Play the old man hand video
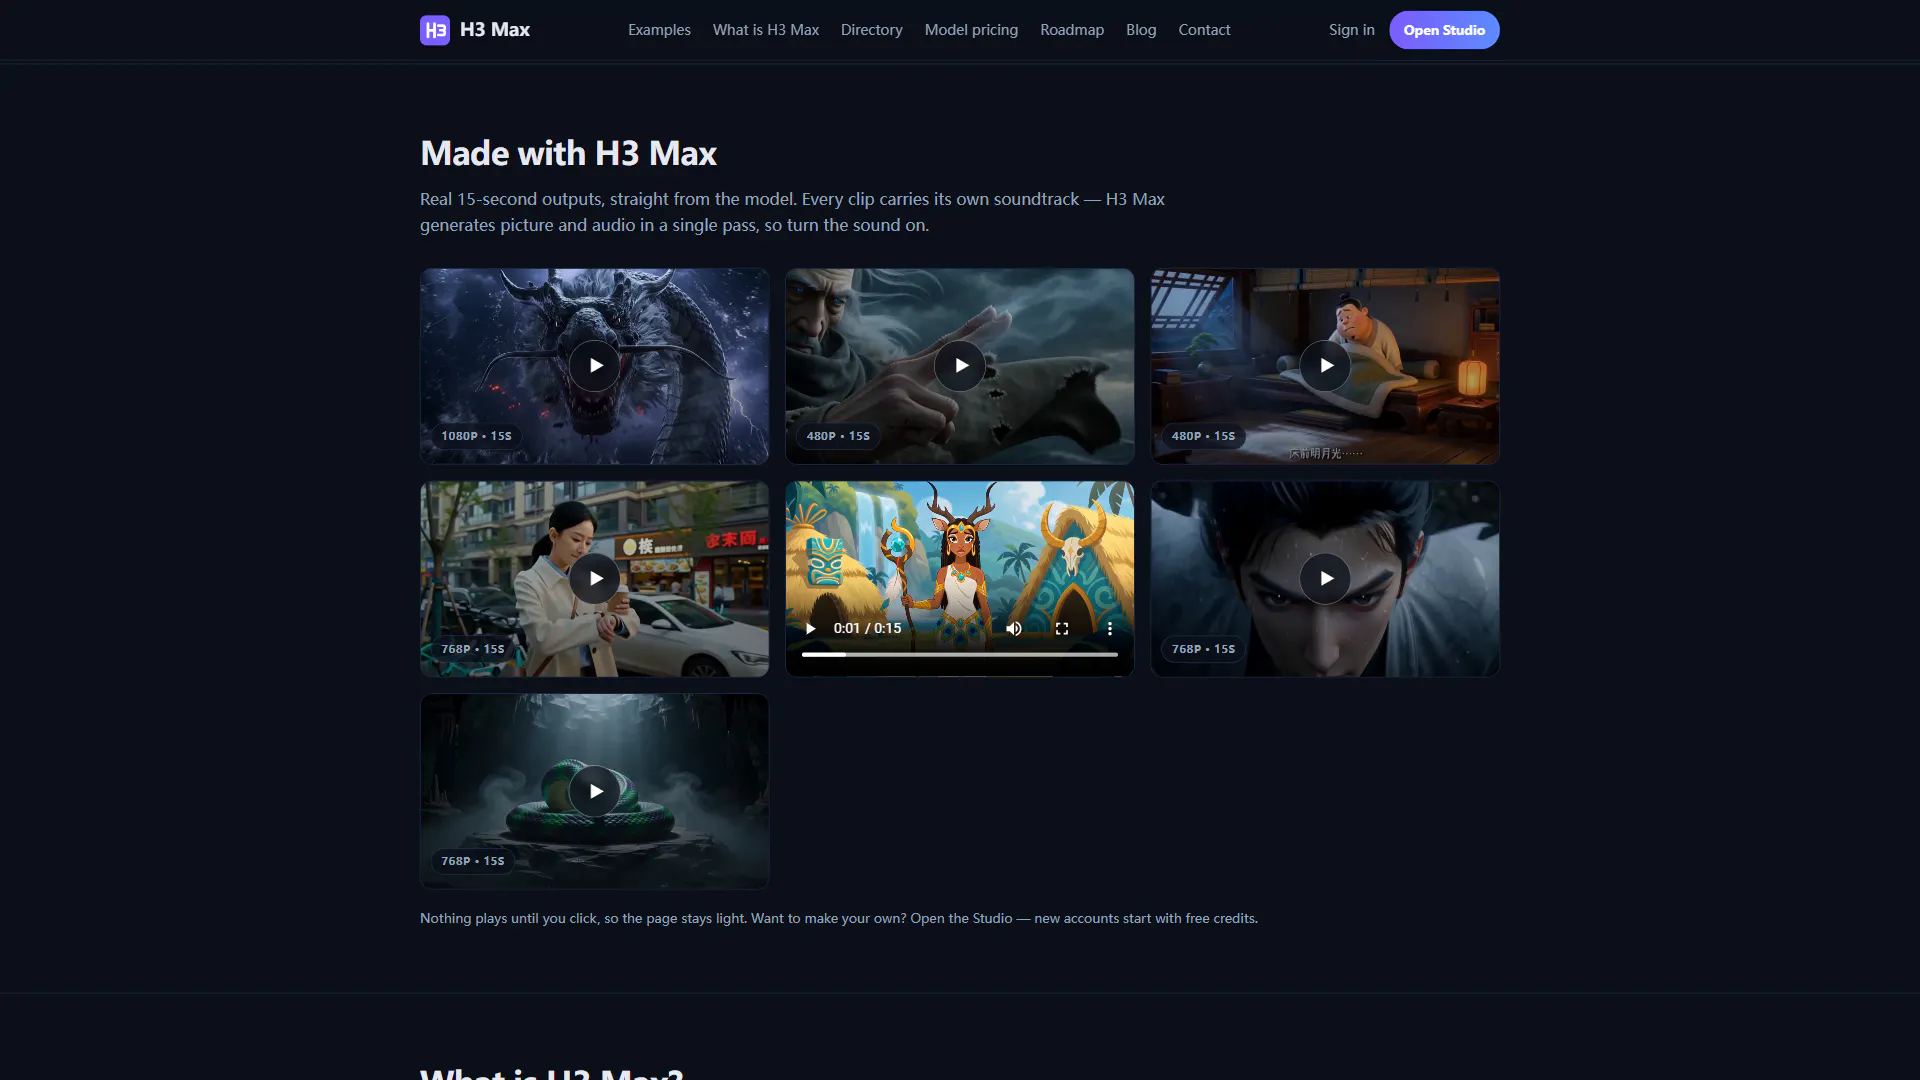The image size is (1920, 1080). [960, 366]
